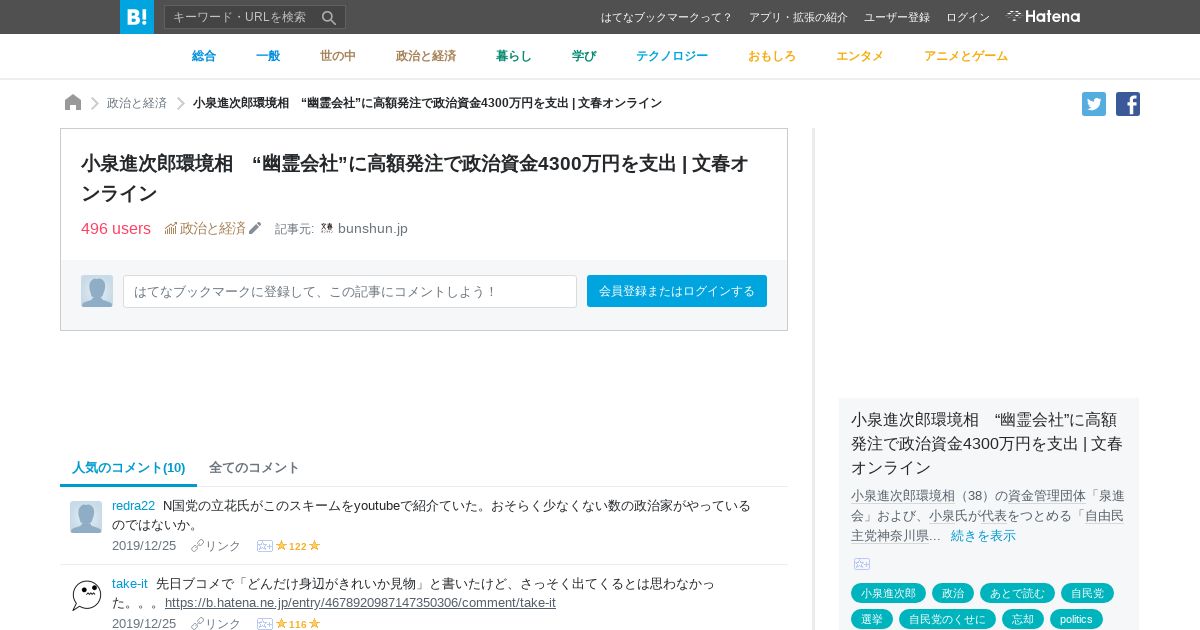Image resolution: width=1200 pixels, height=630 pixels.
Task: Click the image icon on redra22's comment
Action: 265,546
